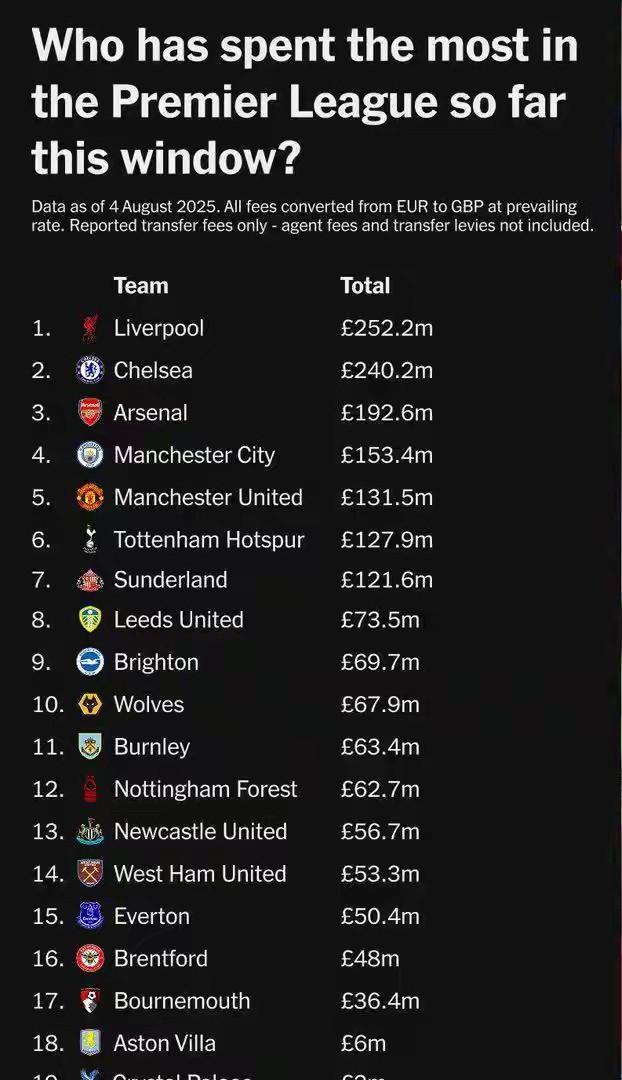Click the Chelsea club crest
The height and width of the screenshot is (1080, 622).
pos(90,371)
